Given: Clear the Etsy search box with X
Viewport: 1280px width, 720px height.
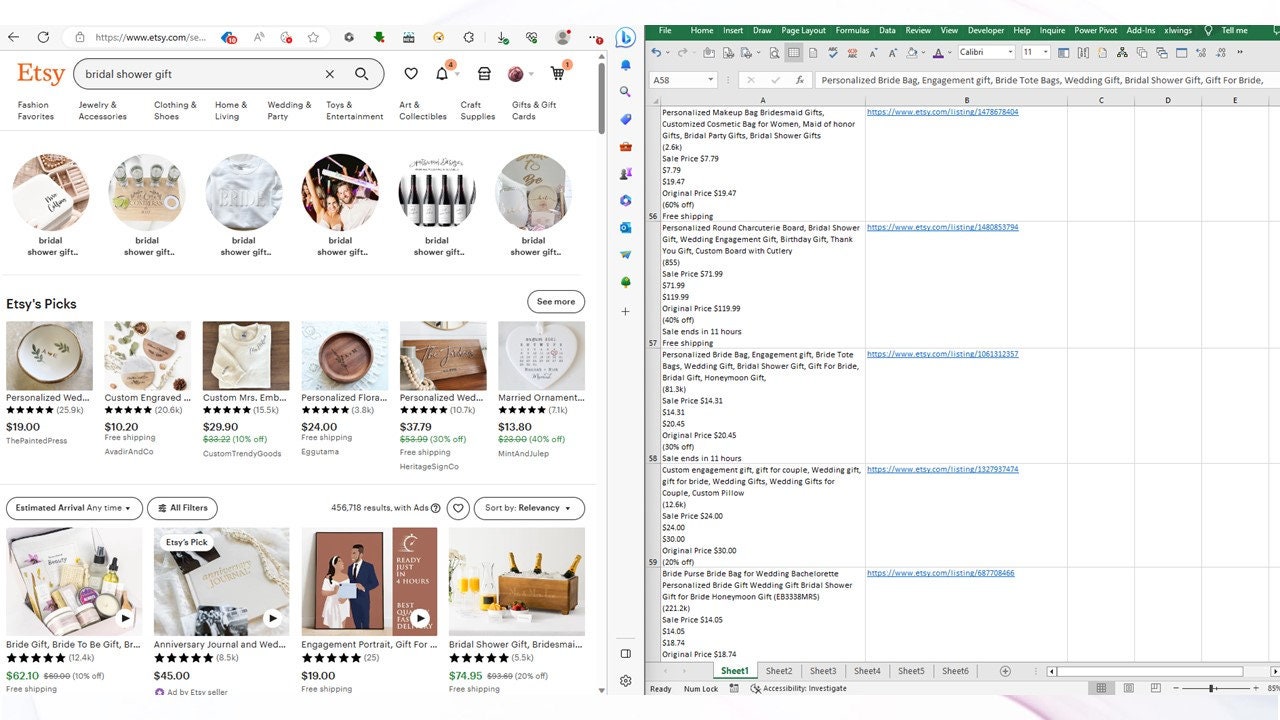Looking at the screenshot, I should (329, 74).
